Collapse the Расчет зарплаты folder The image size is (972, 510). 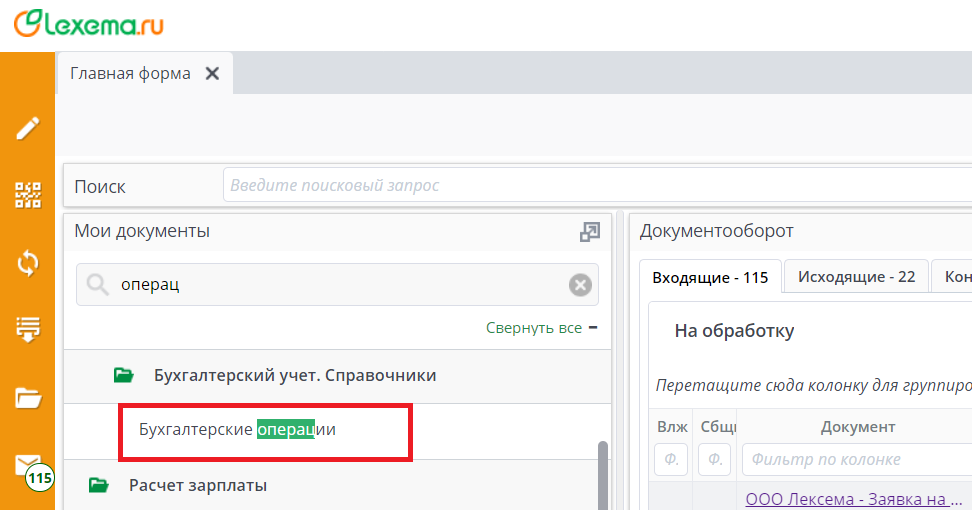(x=98, y=486)
